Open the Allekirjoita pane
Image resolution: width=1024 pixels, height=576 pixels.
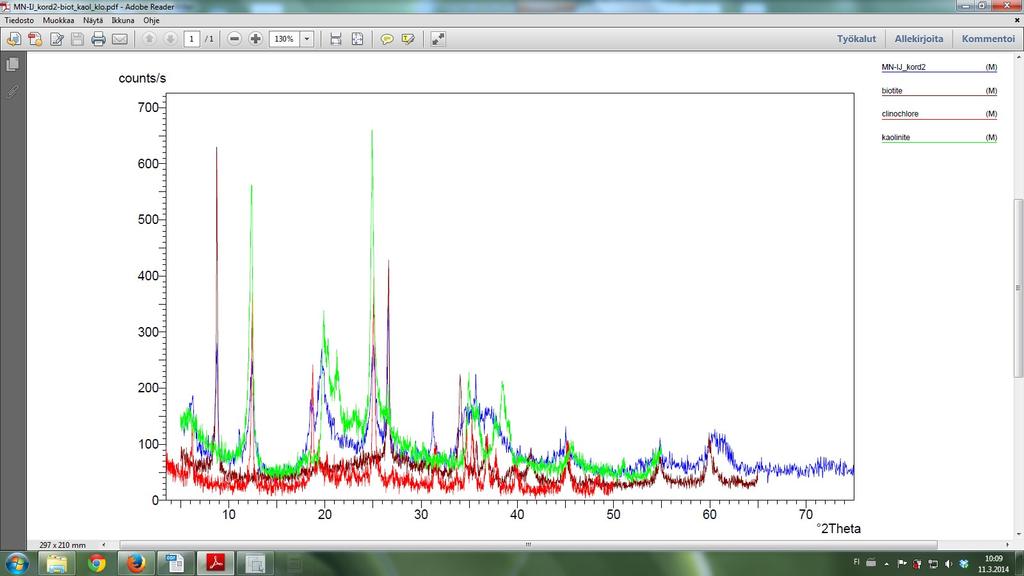point(918,39)
